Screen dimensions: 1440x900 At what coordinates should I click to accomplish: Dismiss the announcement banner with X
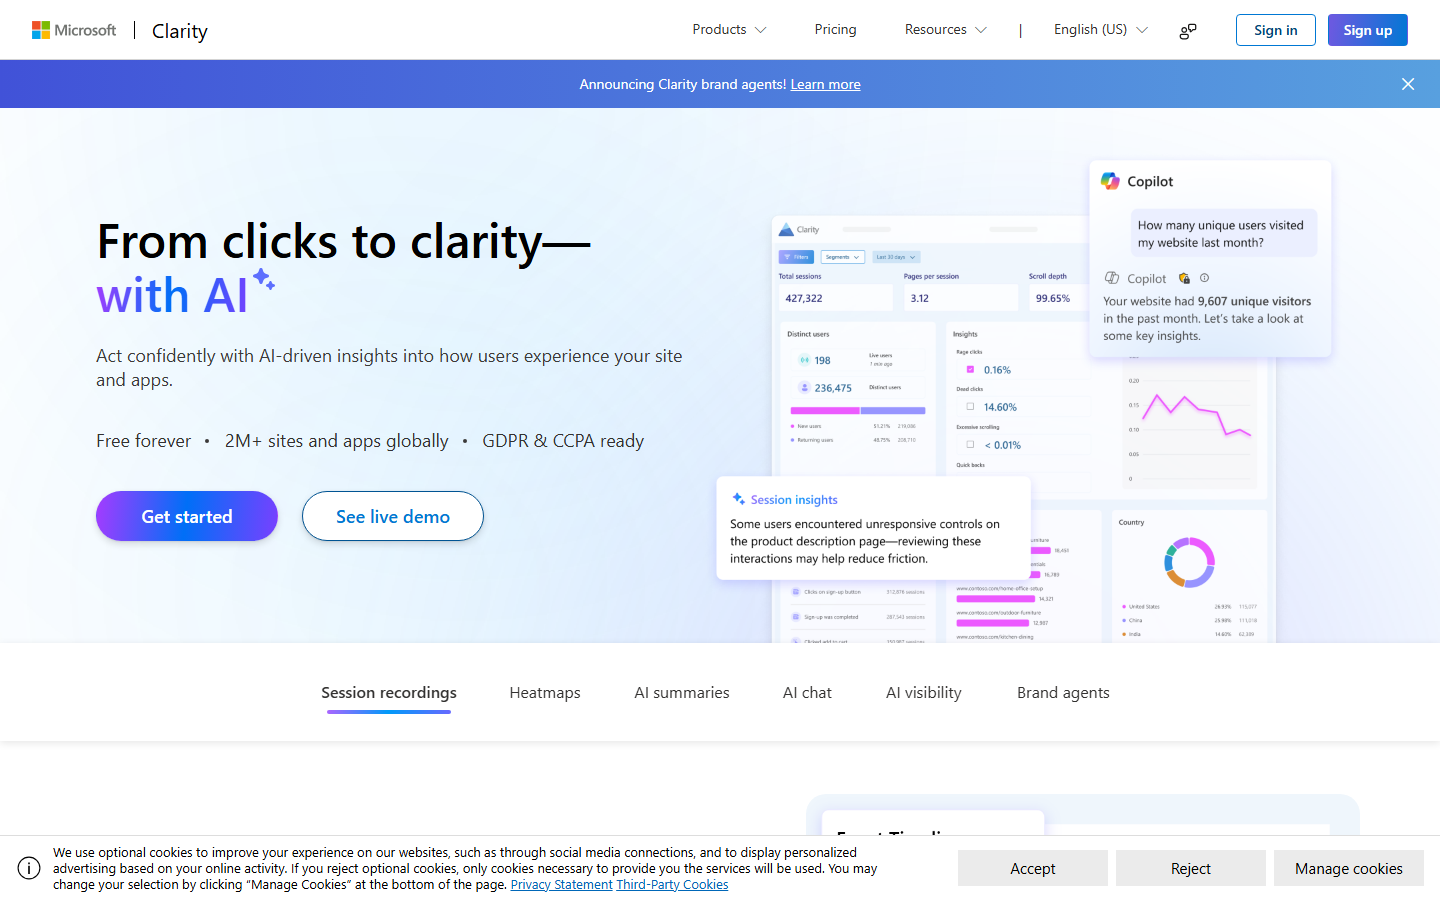click(1408, 84)
